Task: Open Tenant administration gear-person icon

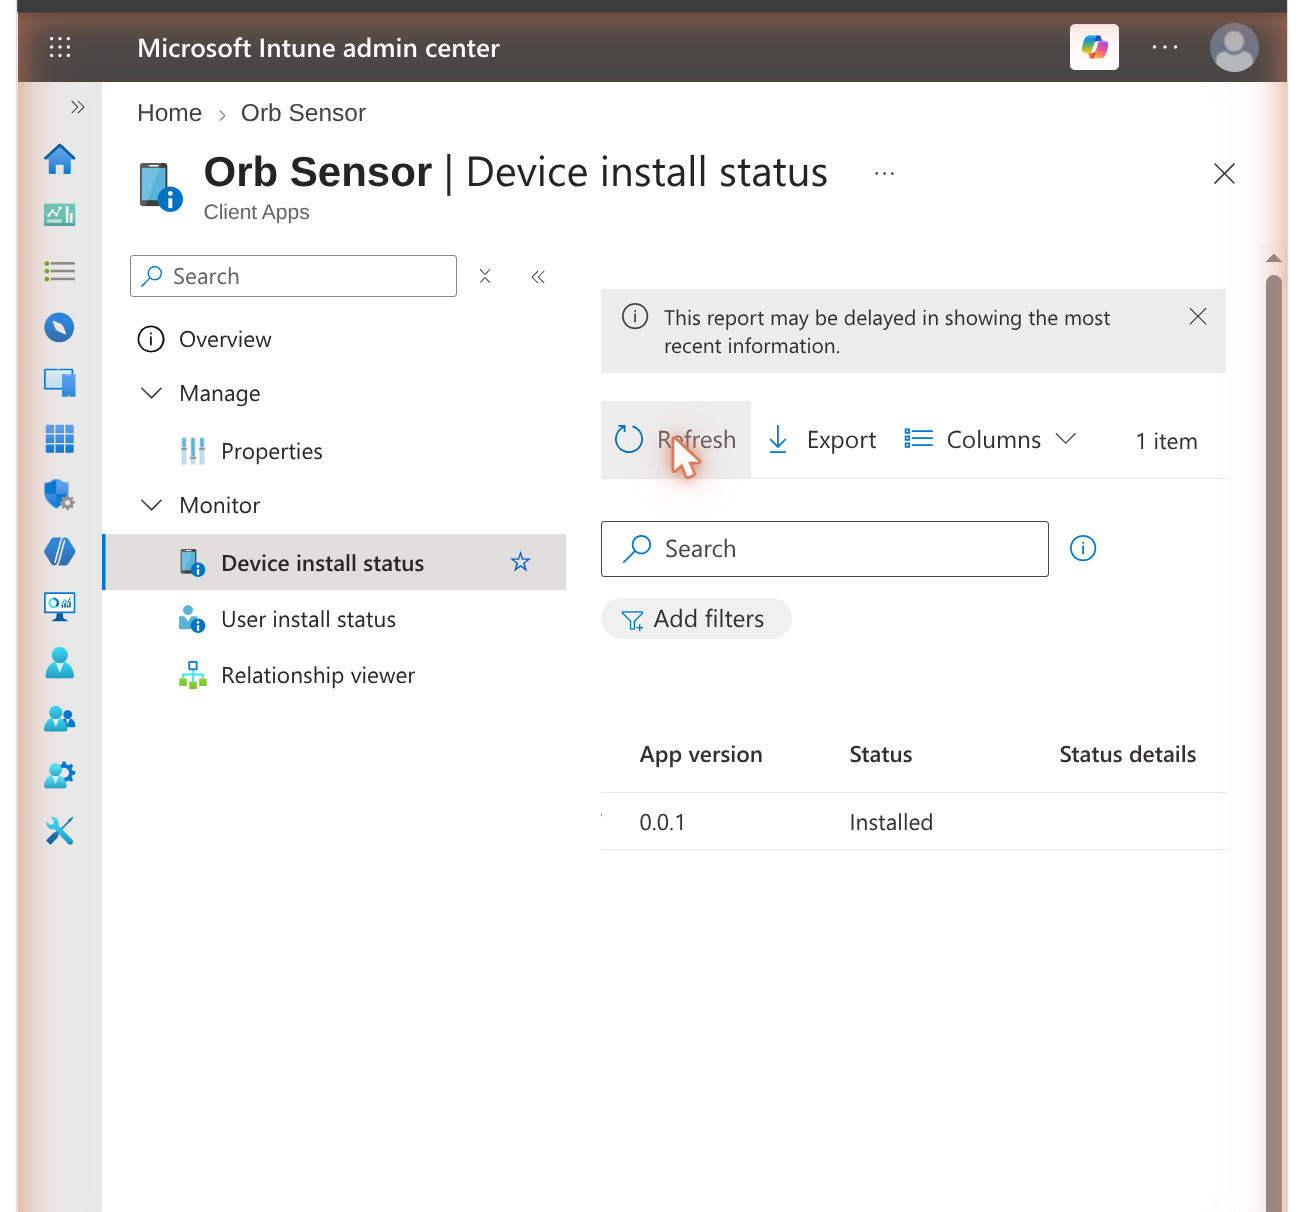Action: (x=60, y=775)
